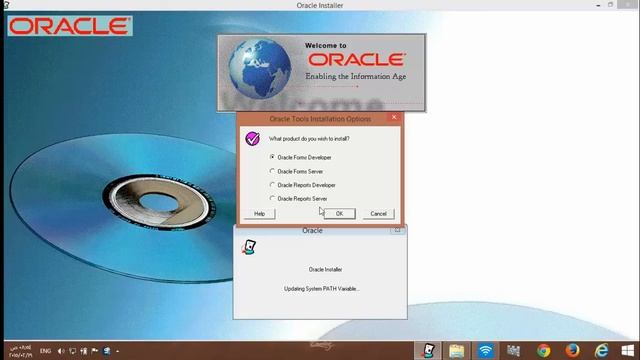The height and width of the screenshot is (360, 640).
Task: Click the 'Updating System PATH Variable...' status text
Action: pyautogui.click(x=322, y=289)
